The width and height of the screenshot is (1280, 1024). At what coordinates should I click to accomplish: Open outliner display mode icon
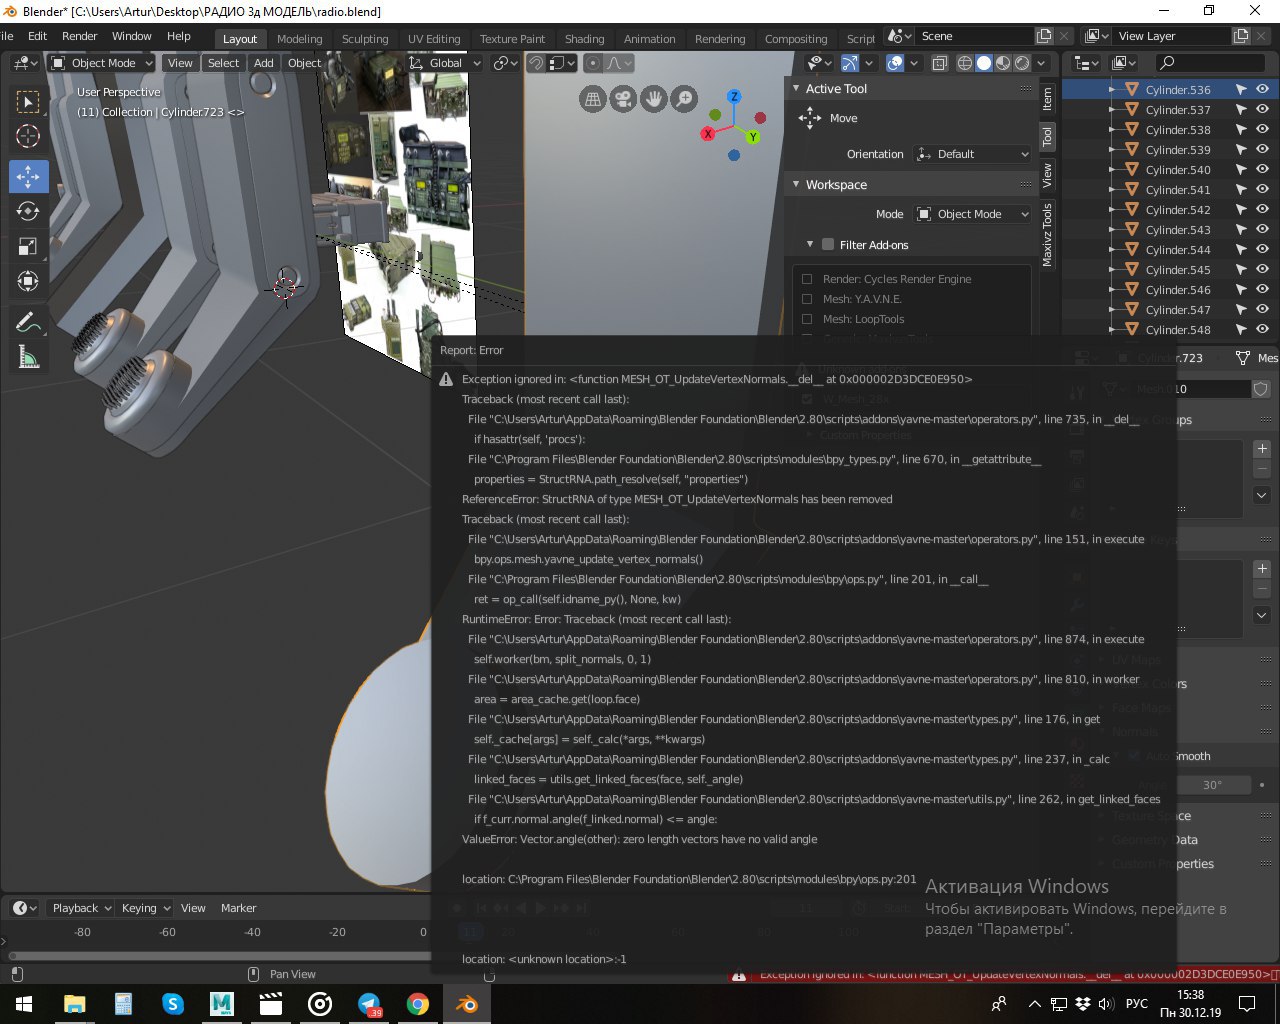click(x=1086, y=63)
